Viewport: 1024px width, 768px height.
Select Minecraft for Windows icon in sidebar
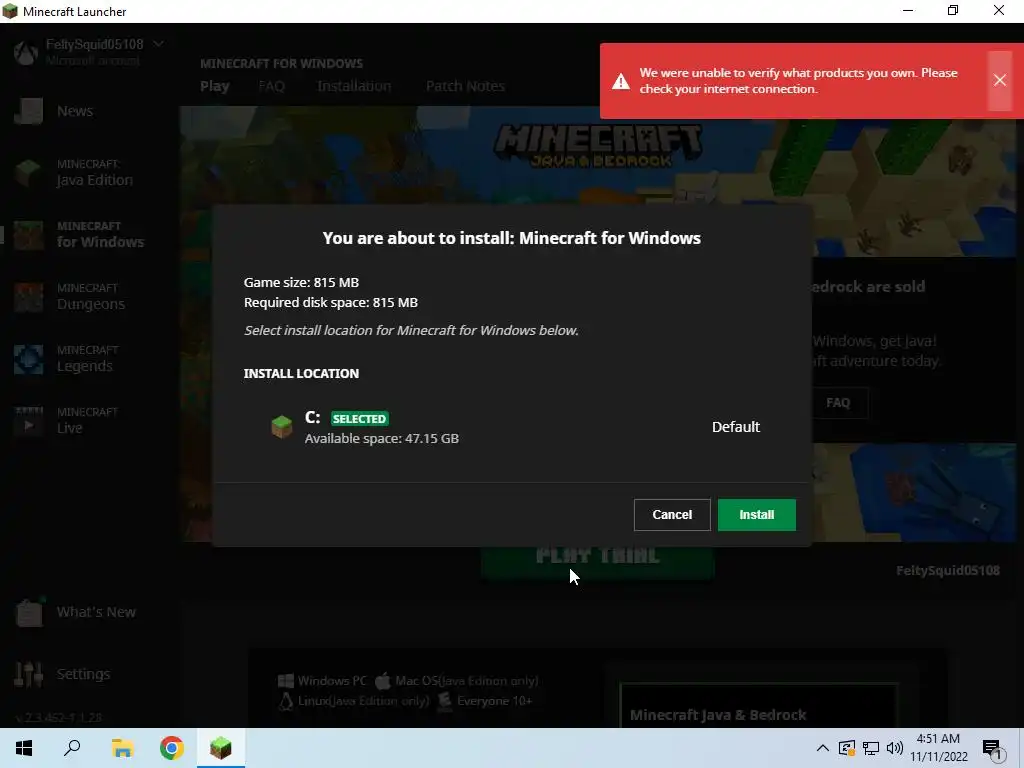(29, 235)
